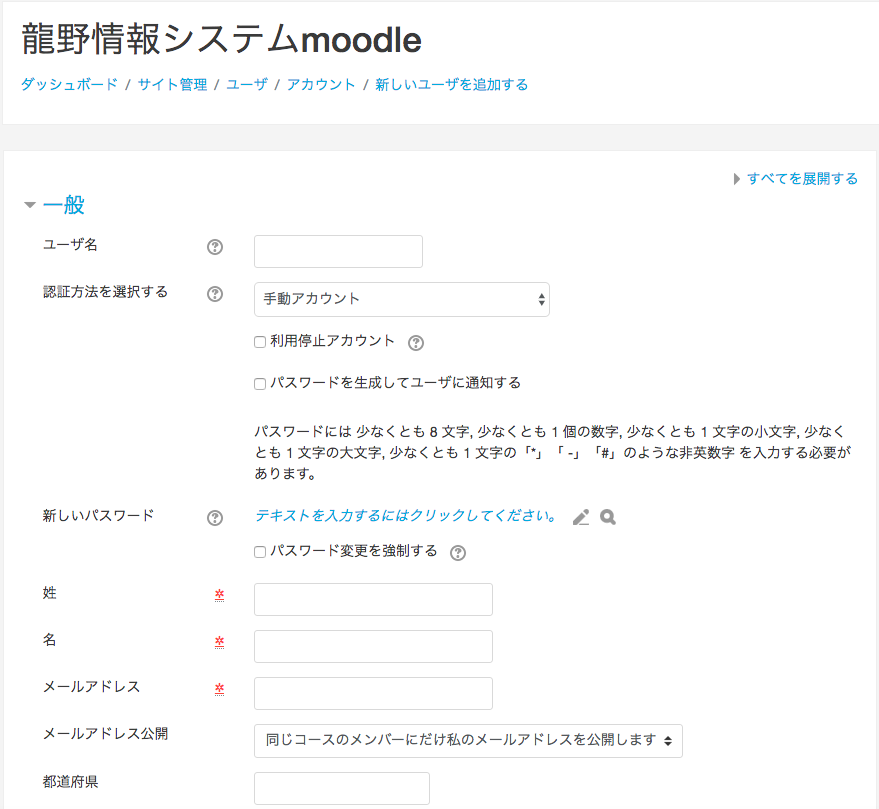Check the パスワード変更を強制する checkbox
This screenshot has width=879, height=809.
pos(260,552)
